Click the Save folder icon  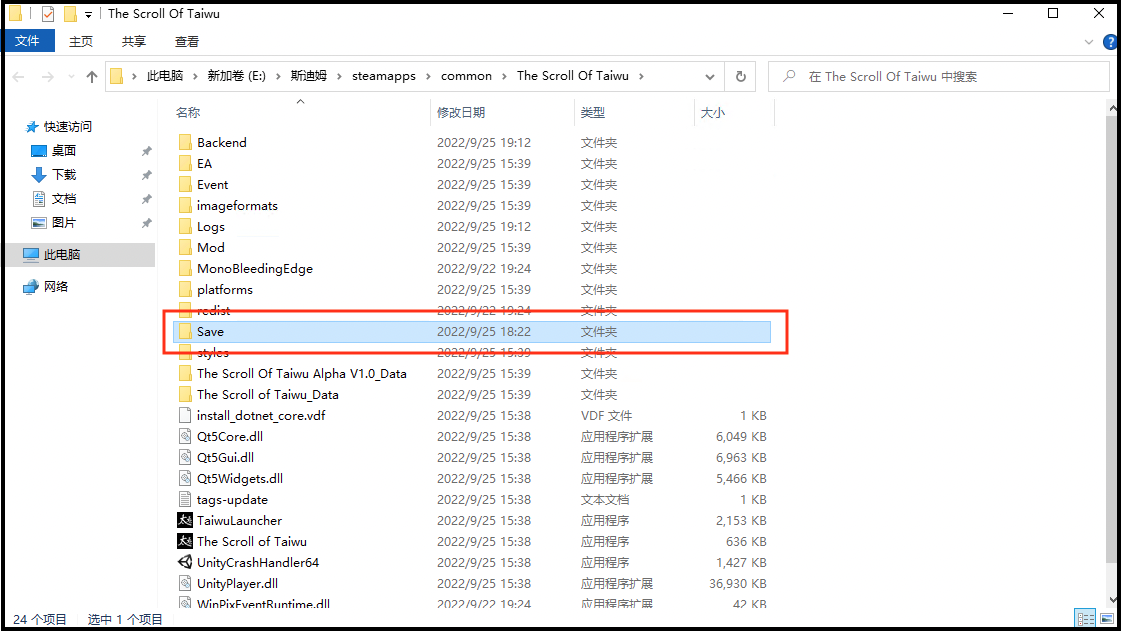pyautogui.click(x=185, y=332)
